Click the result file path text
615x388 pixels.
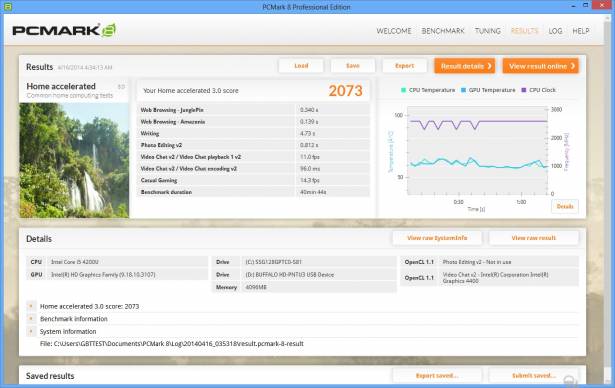pyautogui.click(x=171, y=344)
